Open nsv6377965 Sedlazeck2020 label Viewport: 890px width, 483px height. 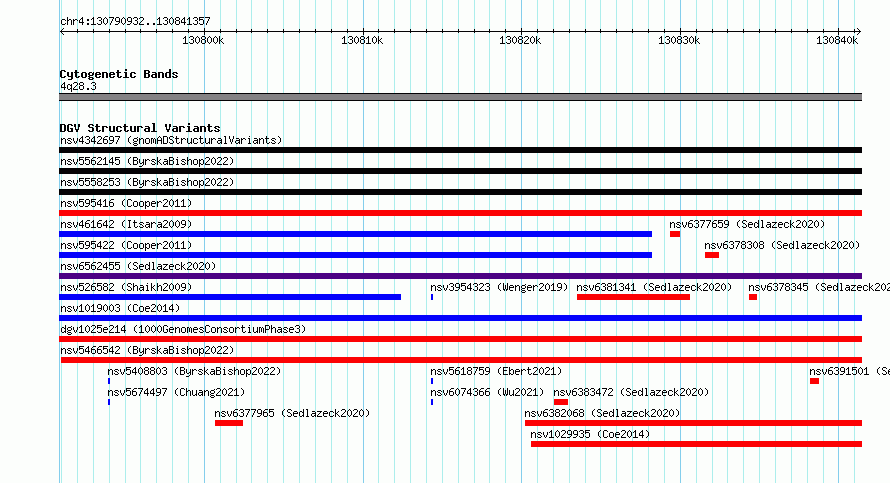[292, 413]
